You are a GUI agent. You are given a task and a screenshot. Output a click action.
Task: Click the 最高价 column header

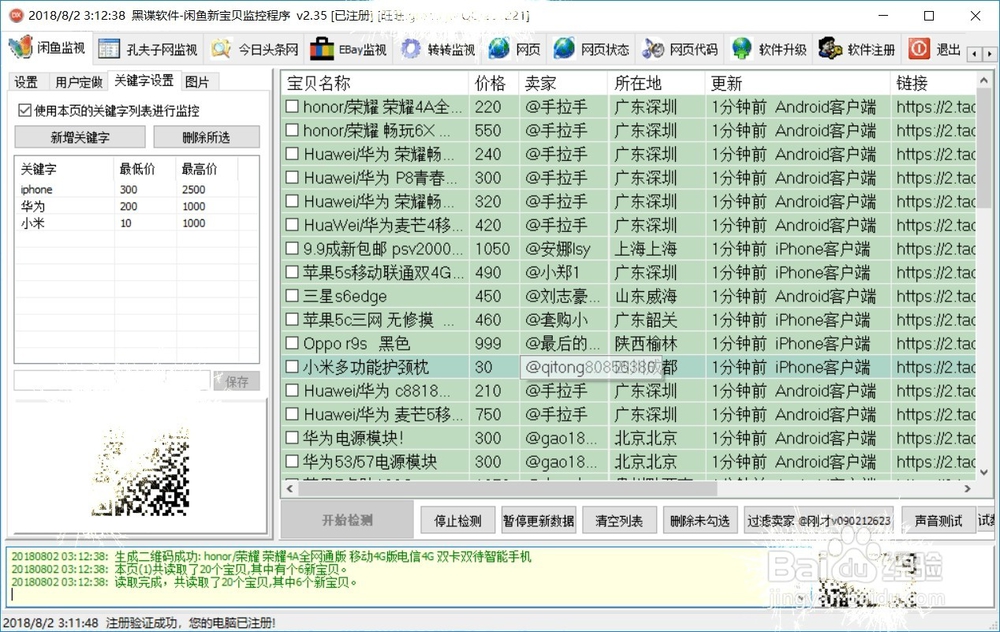pyautogui.click(x=207, y=169)
